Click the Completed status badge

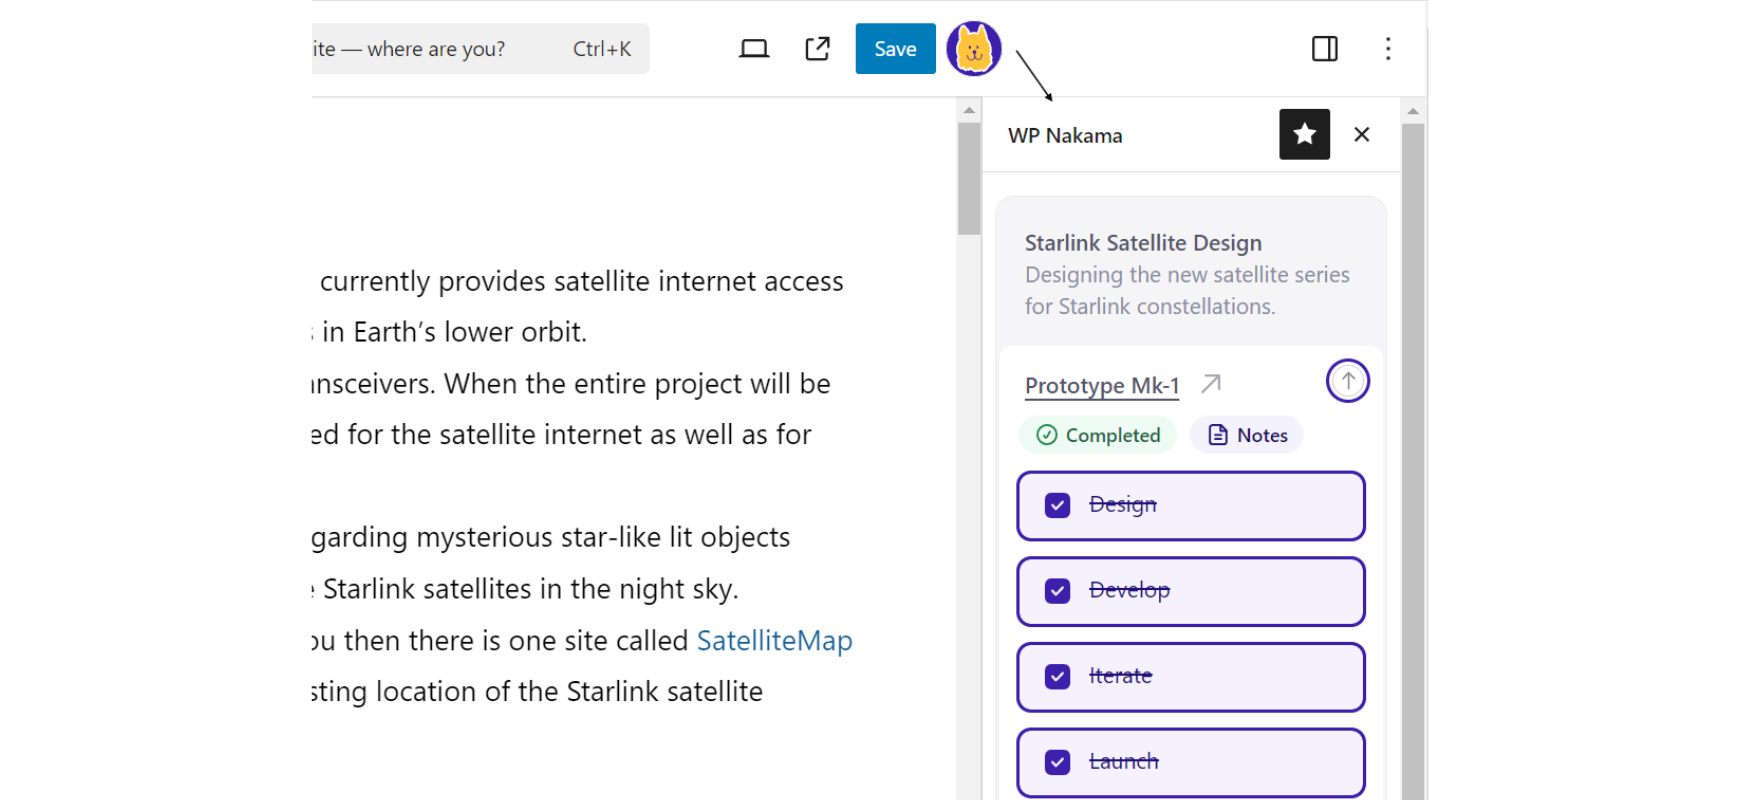pos(1098,435)
